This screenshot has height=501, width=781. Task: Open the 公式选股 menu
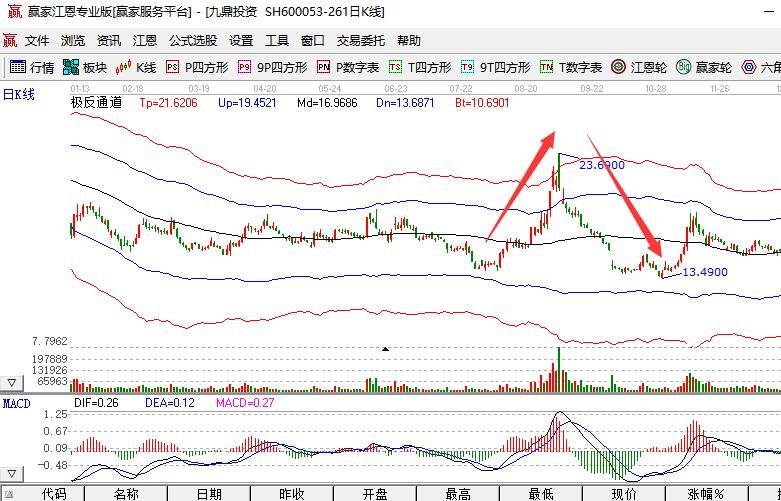point(193,40)
